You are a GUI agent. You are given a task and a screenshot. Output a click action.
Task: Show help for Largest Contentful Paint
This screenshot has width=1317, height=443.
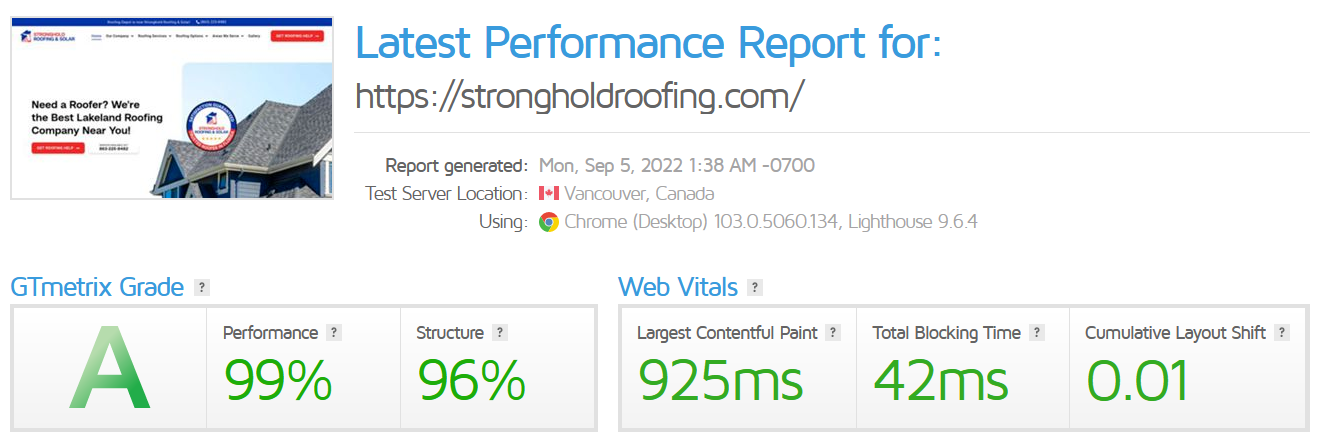833,333
